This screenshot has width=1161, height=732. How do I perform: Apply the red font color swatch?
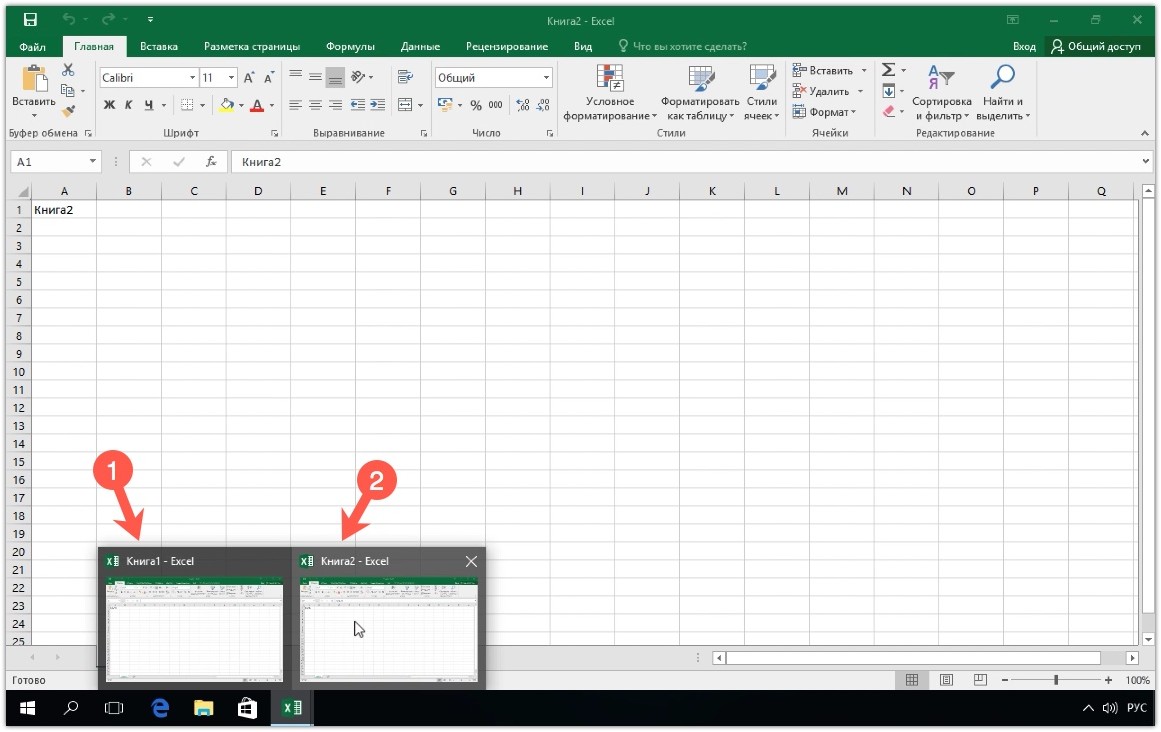click(257, 105)
